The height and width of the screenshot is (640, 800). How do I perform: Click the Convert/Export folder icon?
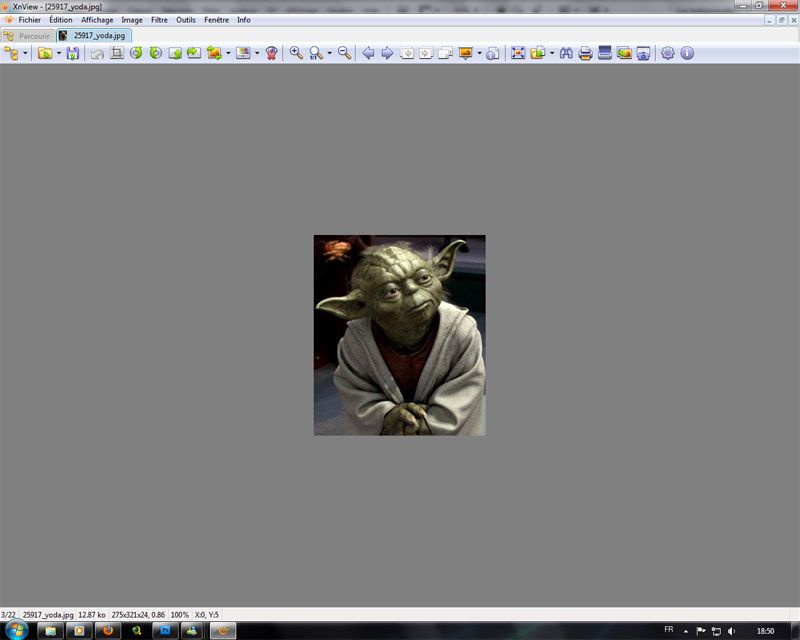(538, 53)
